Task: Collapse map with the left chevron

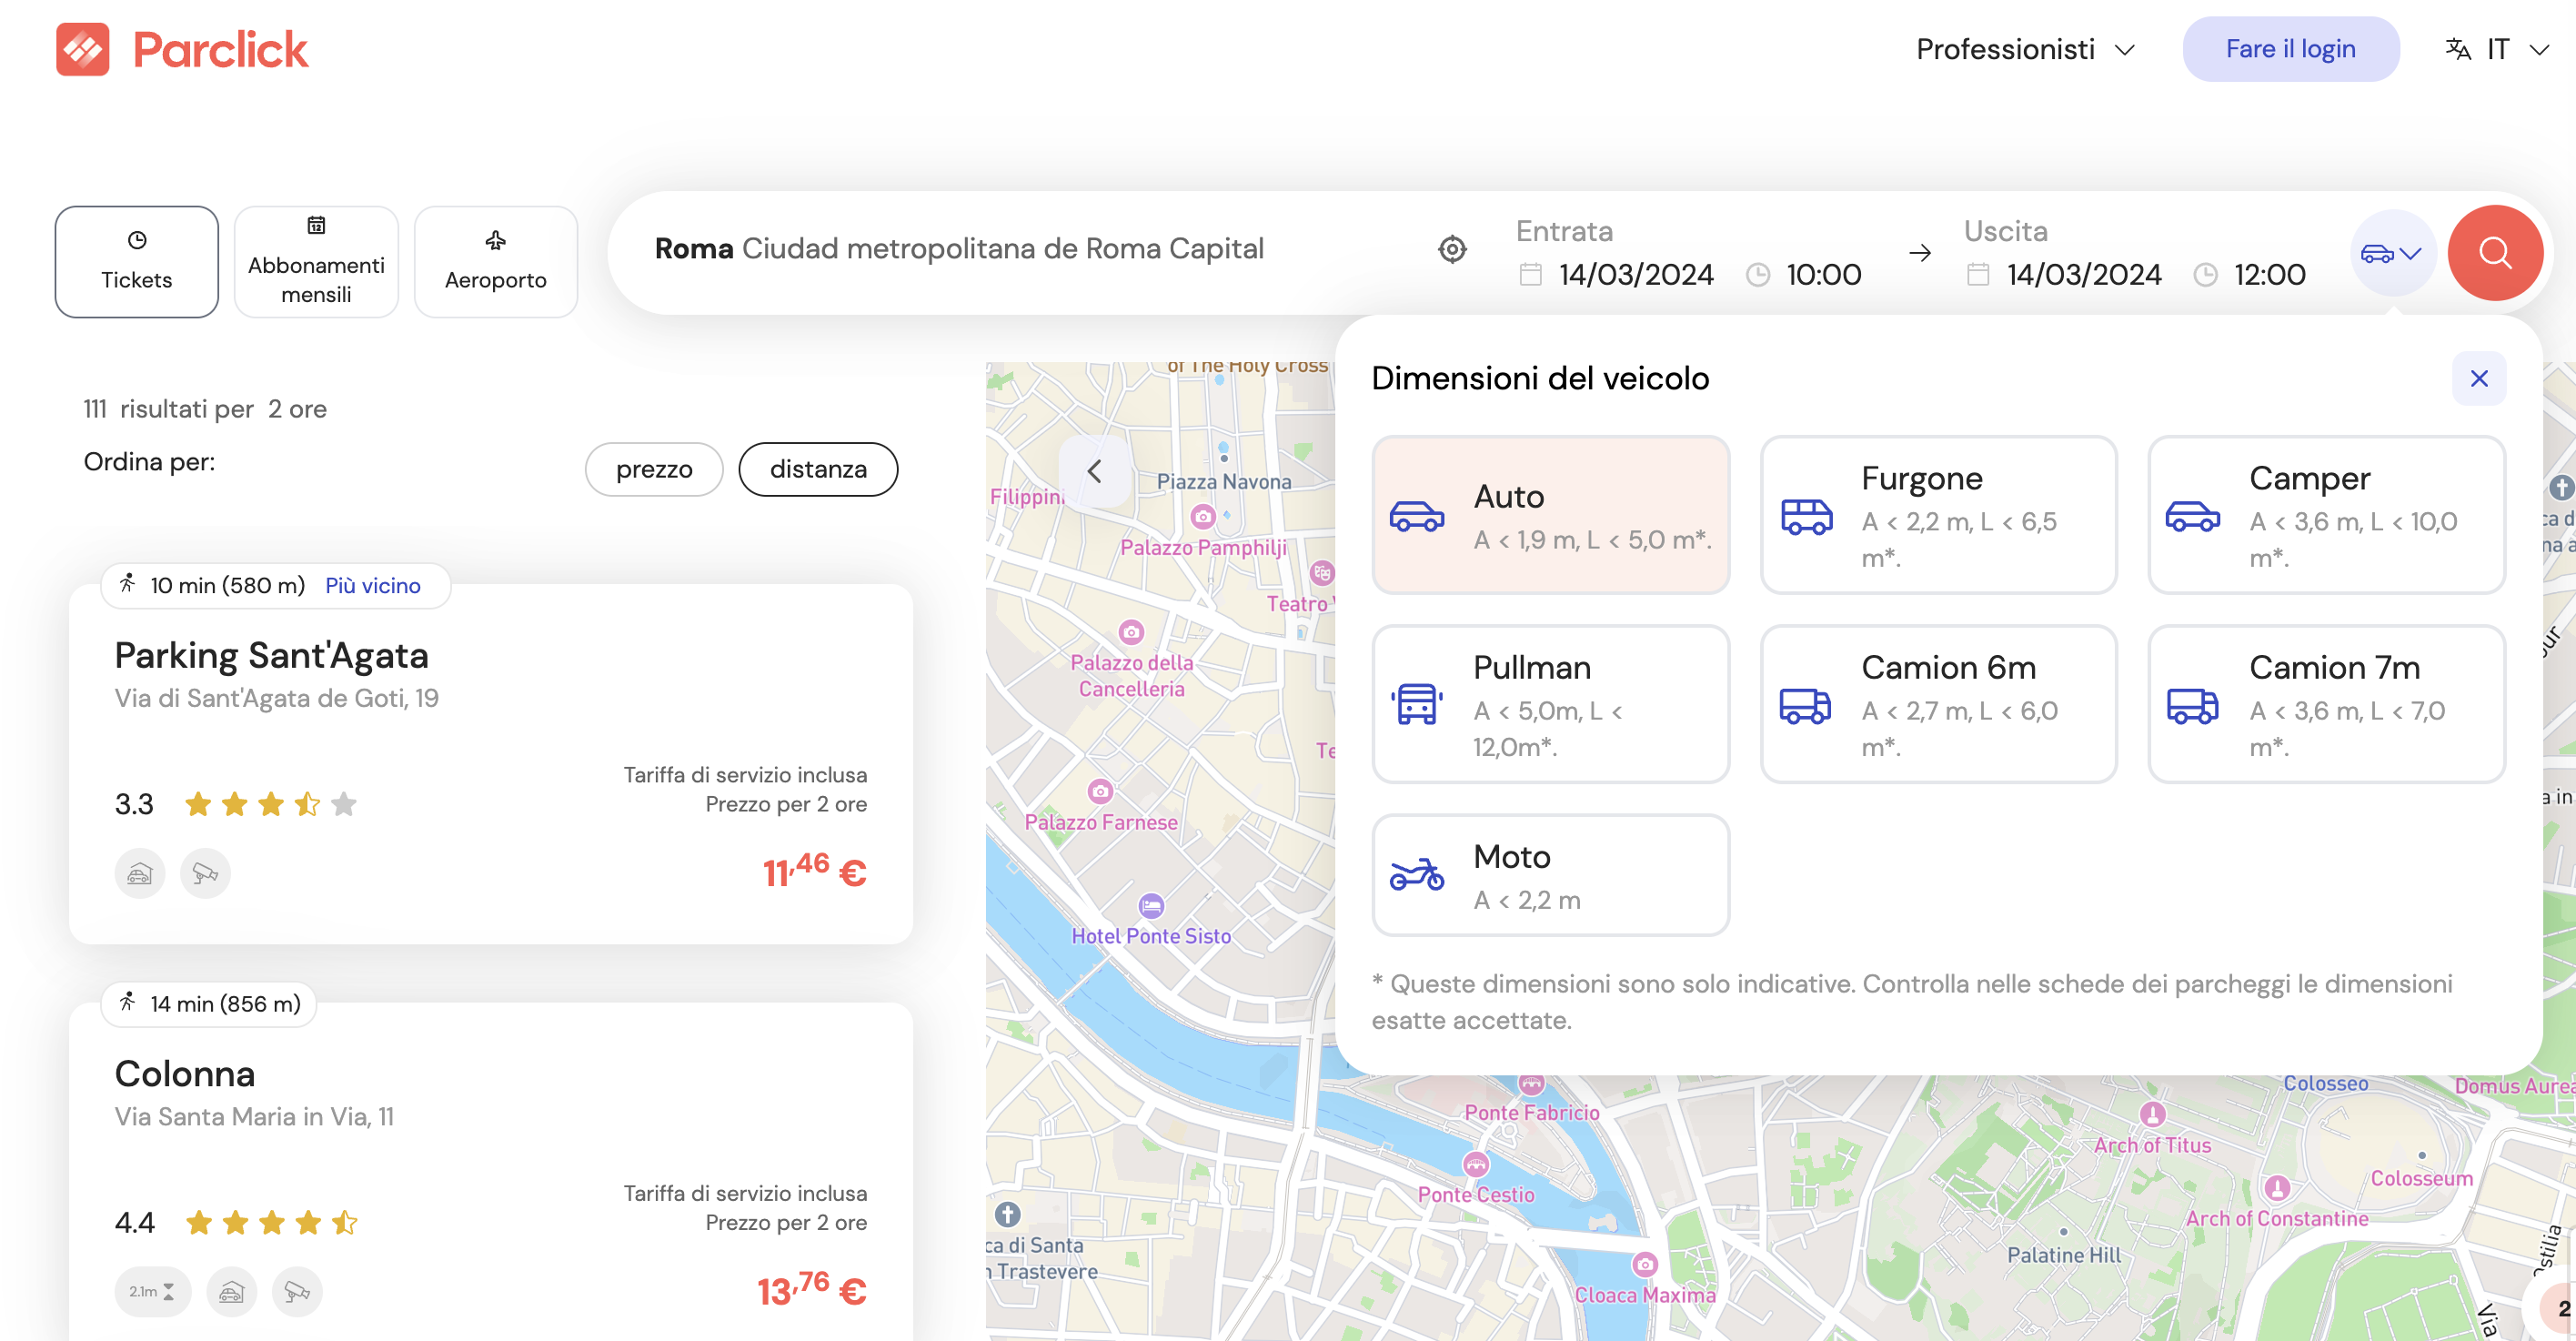Action: (x=1095, y=471)
